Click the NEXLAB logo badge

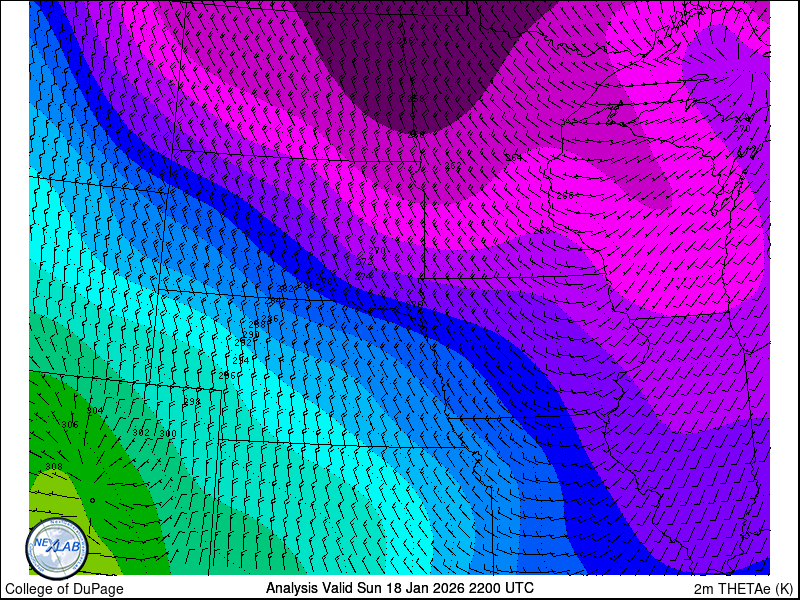click(x=57, y=549)
